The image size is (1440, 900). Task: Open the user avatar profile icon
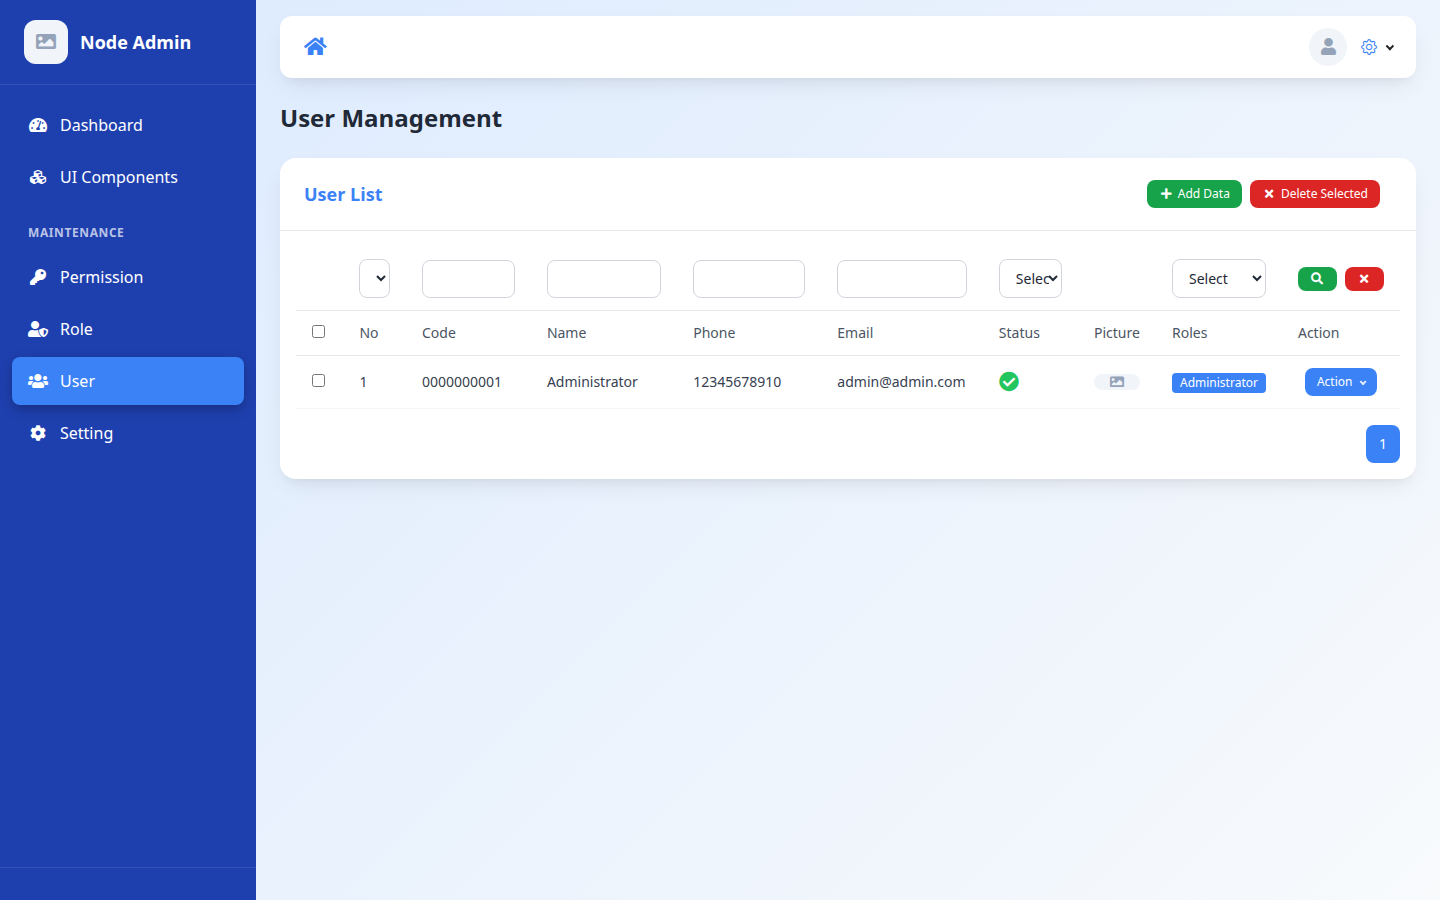click(1328, 46)
